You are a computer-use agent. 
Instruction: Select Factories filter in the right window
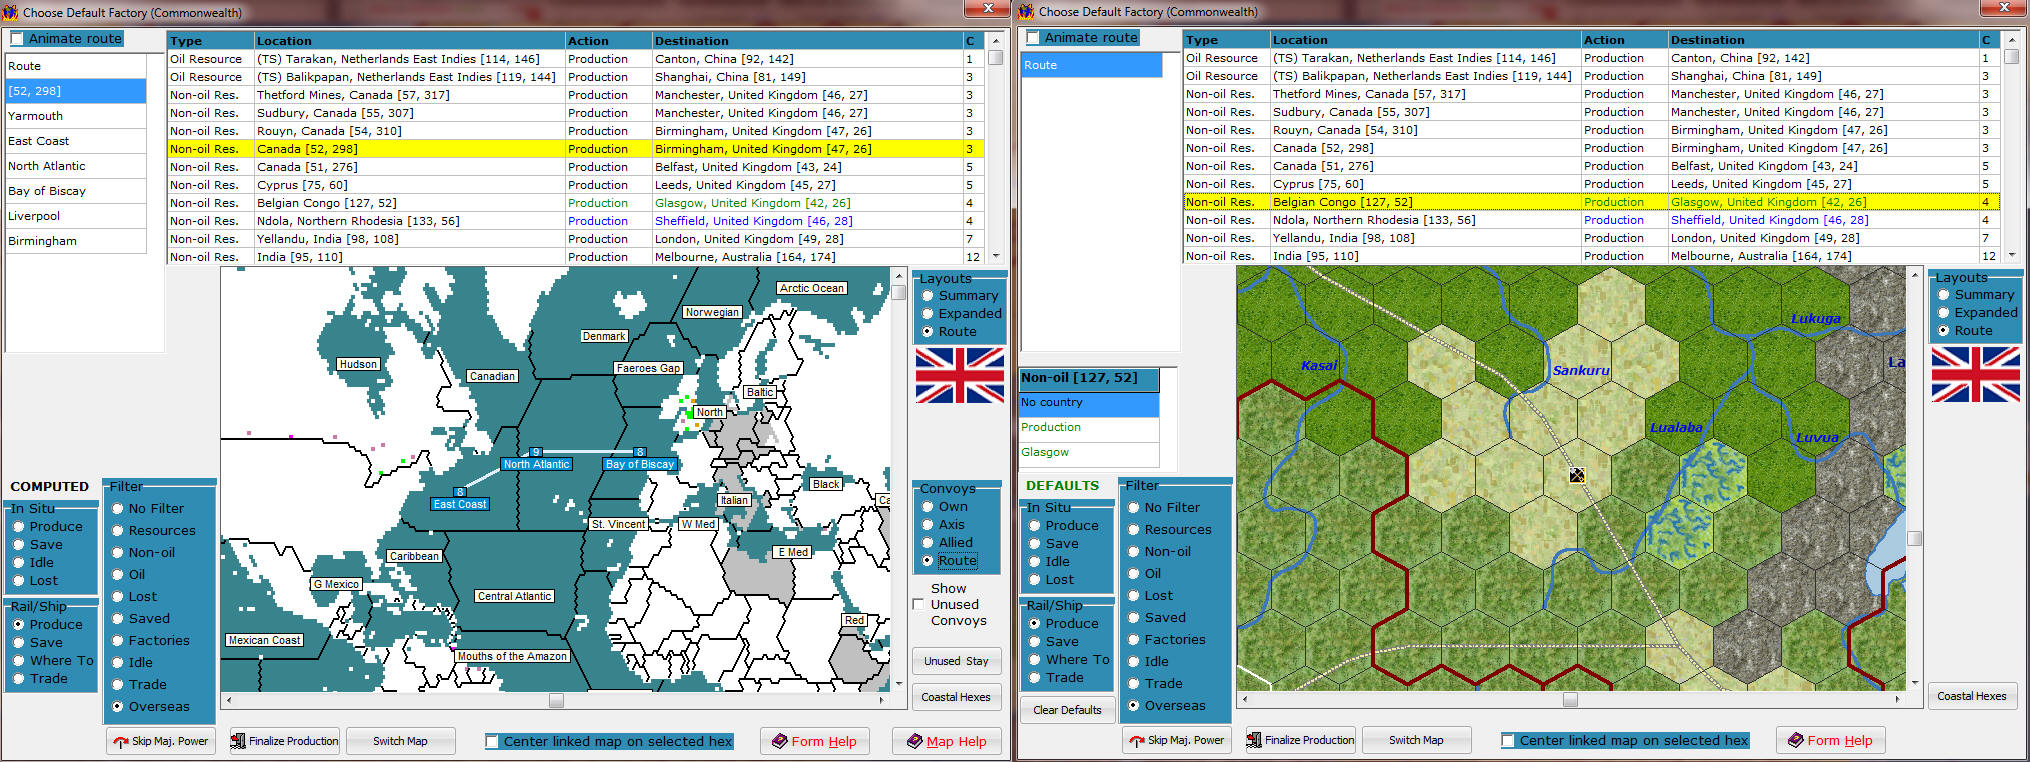tap(1134, 640)
